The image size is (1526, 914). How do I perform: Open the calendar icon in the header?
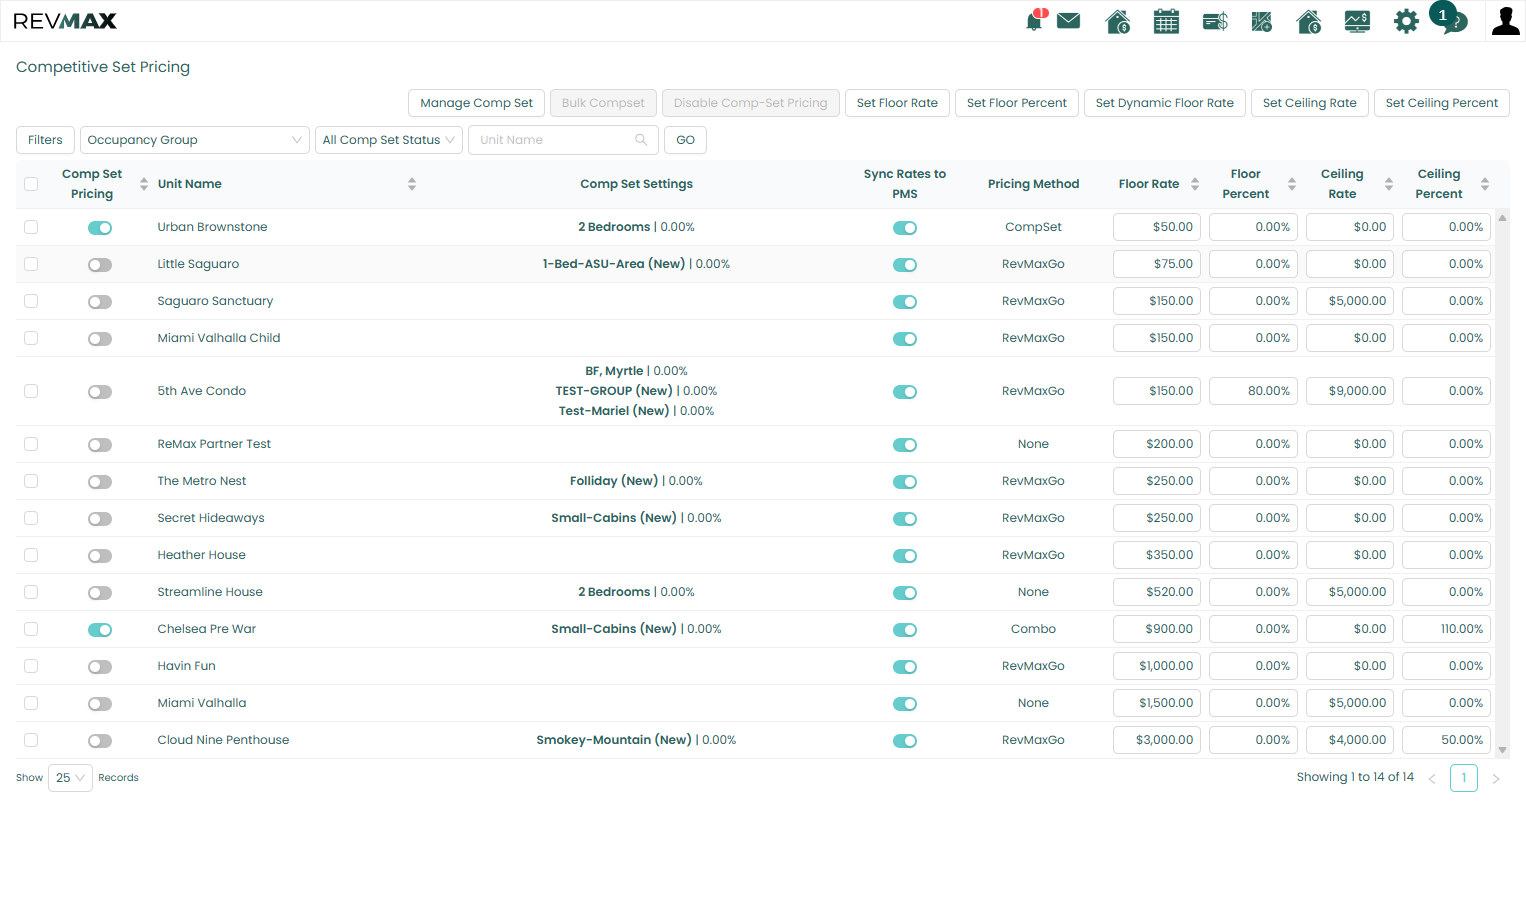[x=1166, y=21]
